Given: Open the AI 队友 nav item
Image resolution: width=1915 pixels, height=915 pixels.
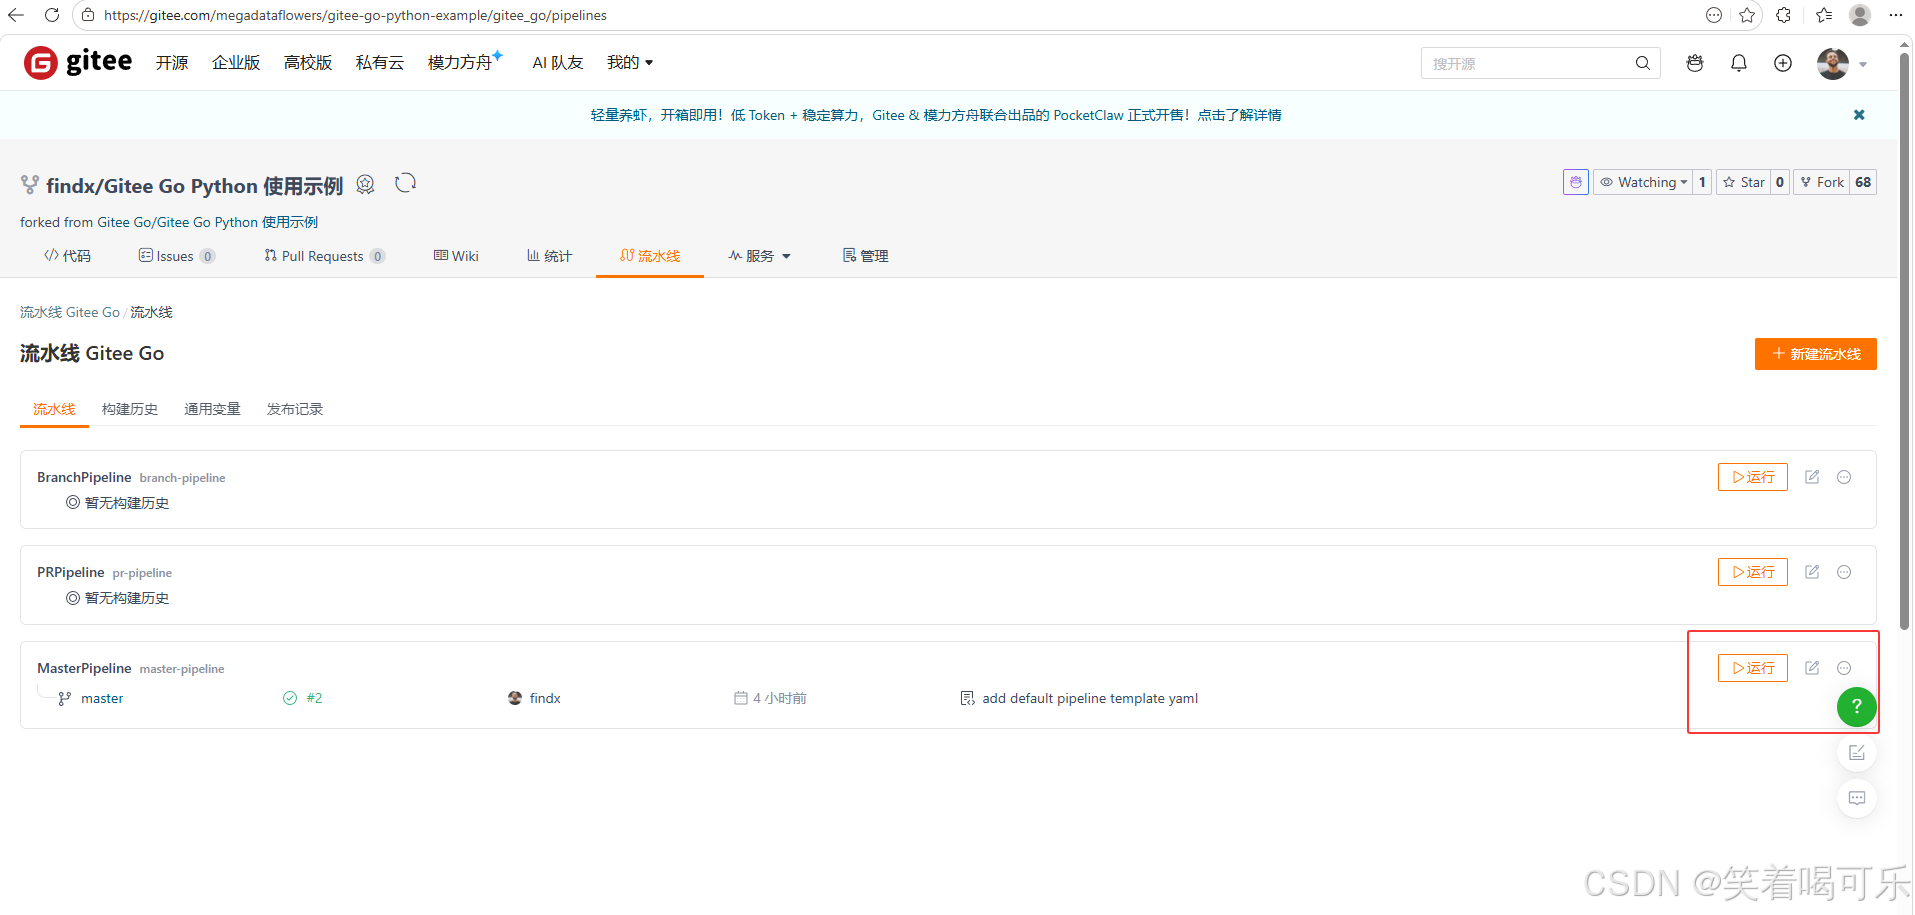Looking at the screenshot, I should (558, 62).
